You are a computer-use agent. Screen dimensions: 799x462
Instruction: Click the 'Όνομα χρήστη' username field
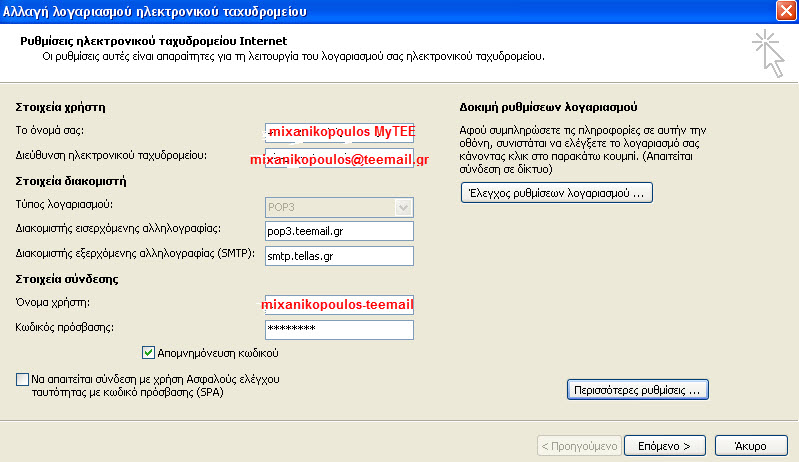(339, 305)
